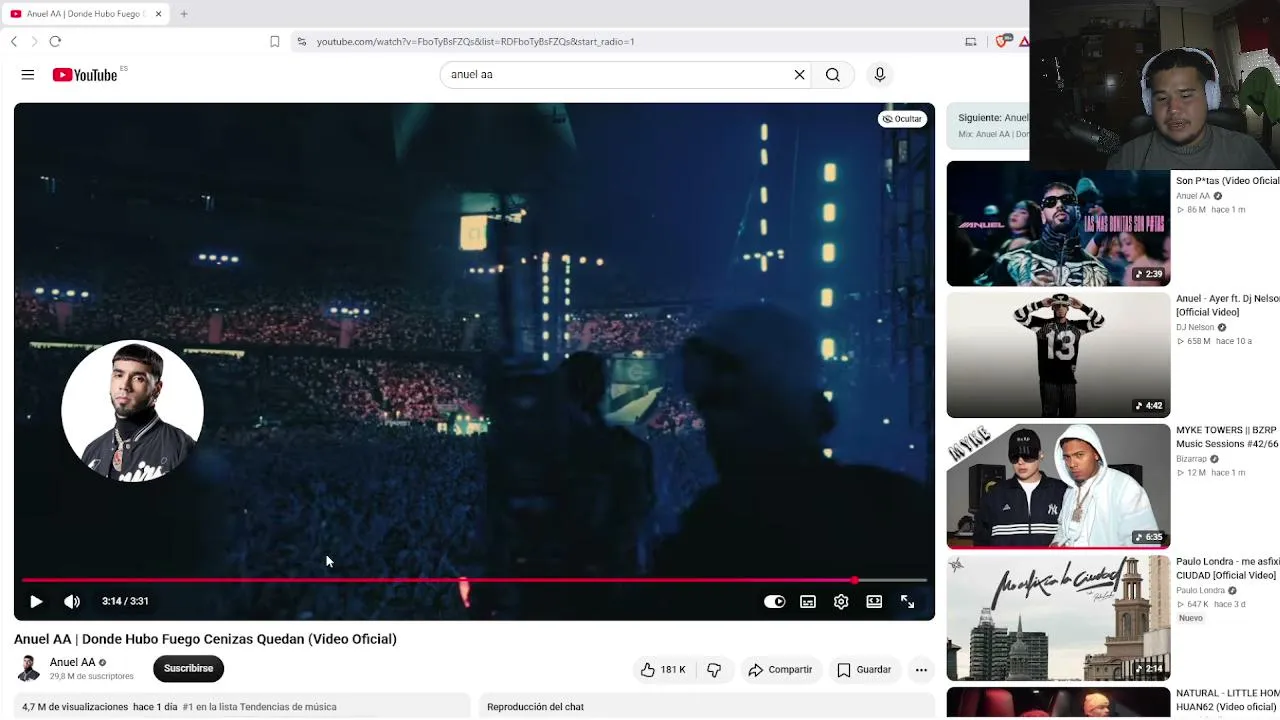Click the '3:14 / 3:31' time display
Image resolution: width=1280 pixels, height=720 pixels.
coord(125,601)
